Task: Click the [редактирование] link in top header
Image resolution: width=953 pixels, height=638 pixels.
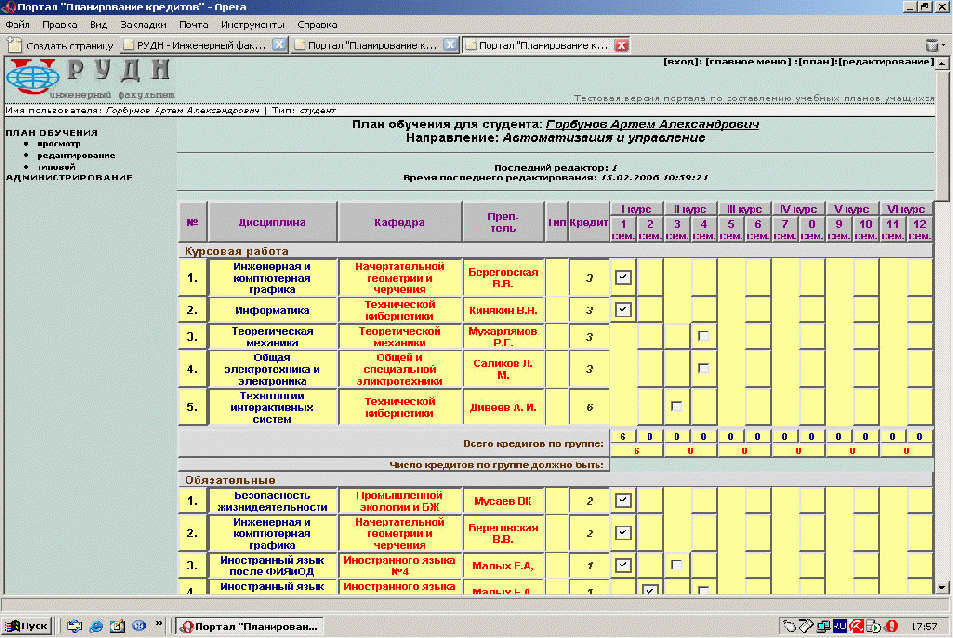Action: tap(886, 62)
